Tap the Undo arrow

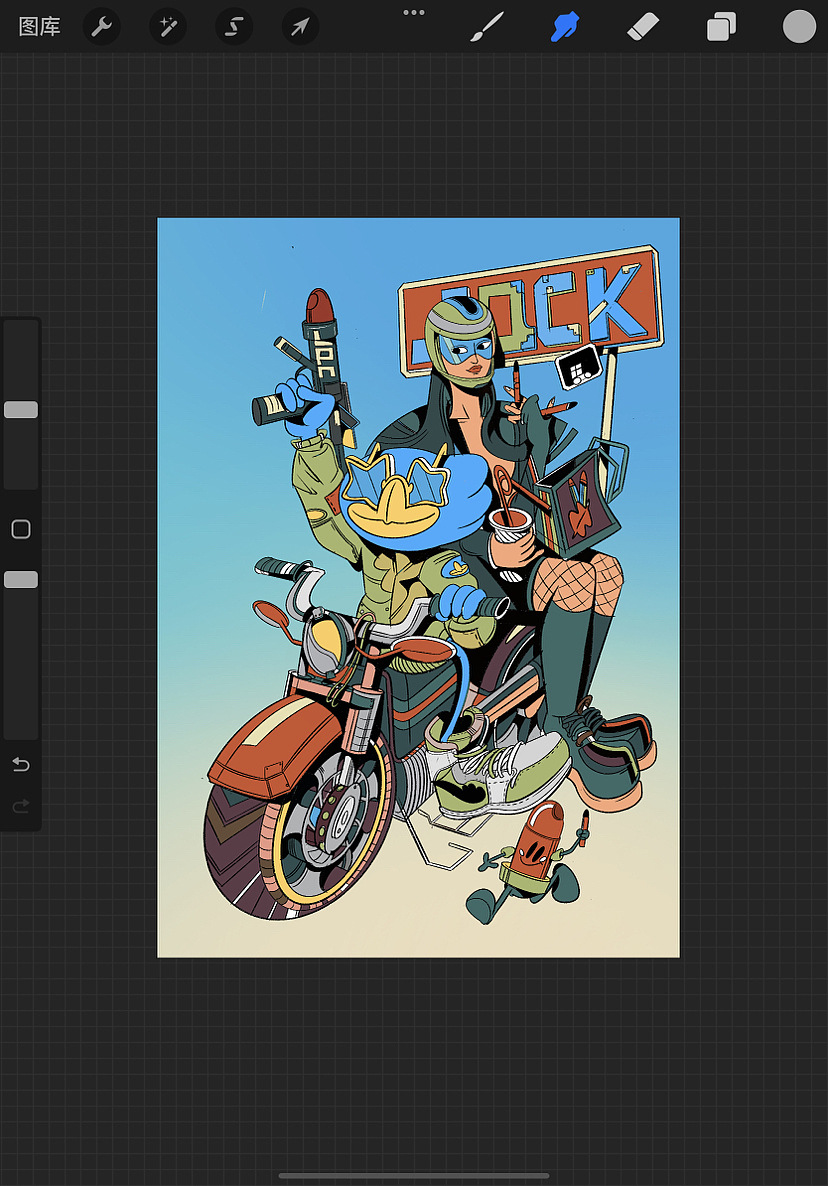click(21, 765)
